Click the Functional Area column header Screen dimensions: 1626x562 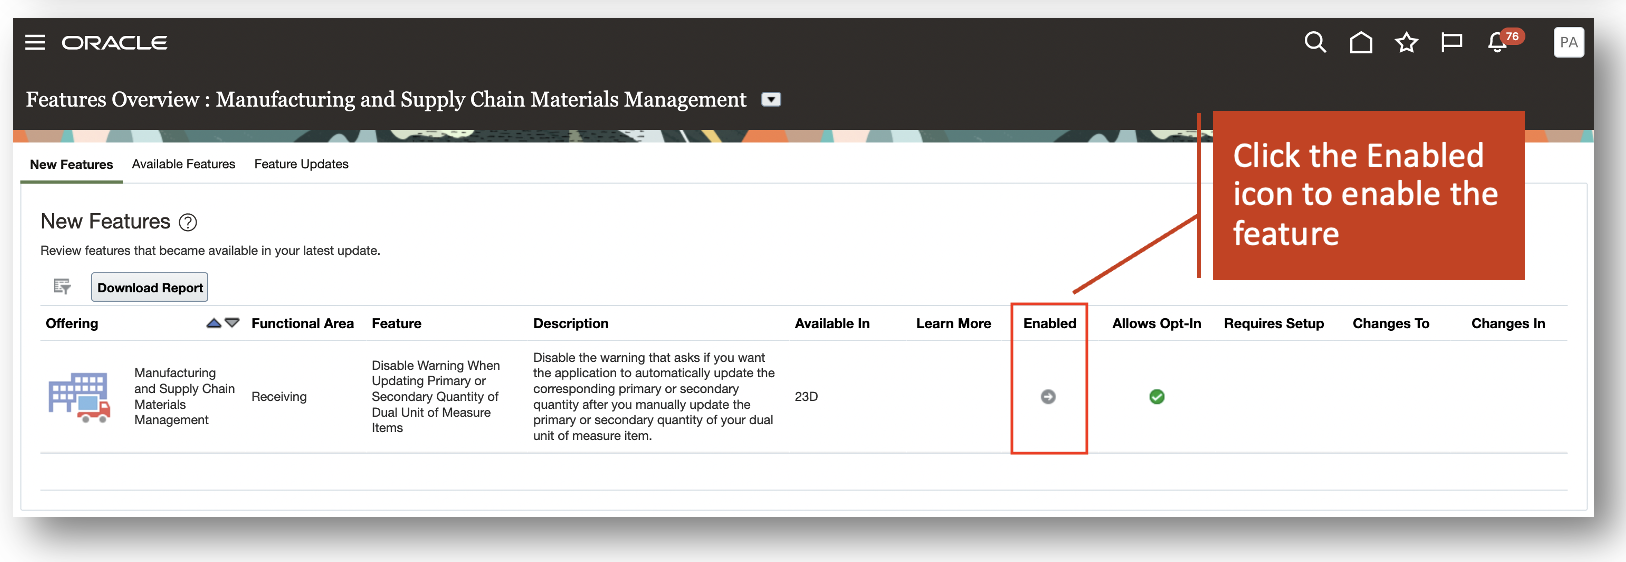pos(303,323)
